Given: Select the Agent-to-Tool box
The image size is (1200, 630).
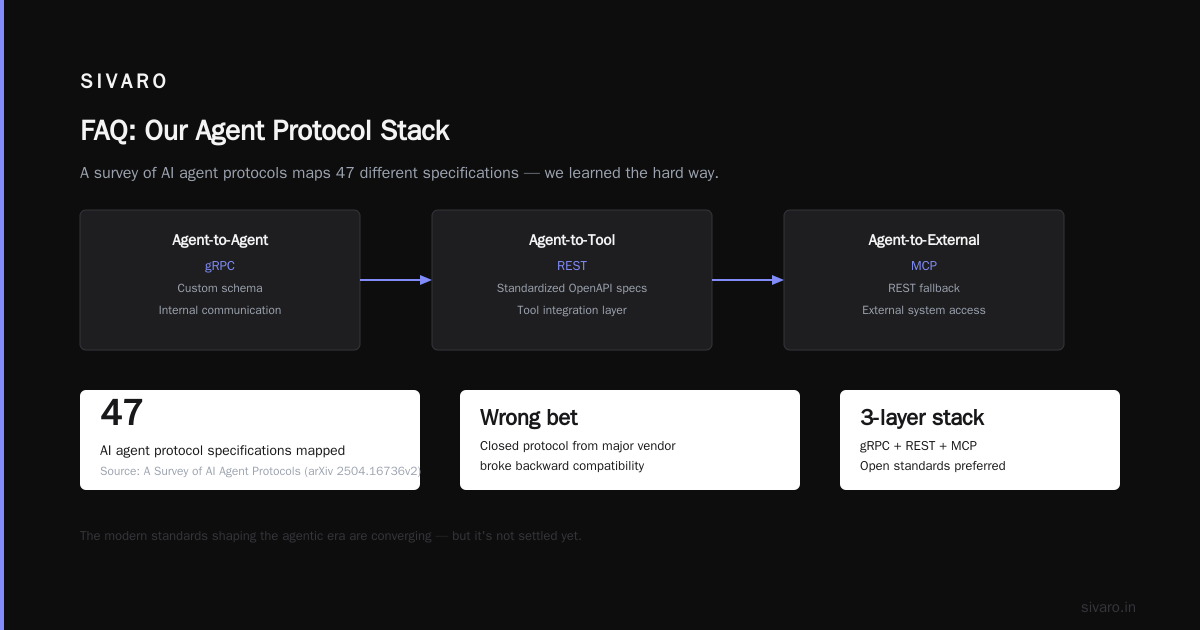Looking at the screenshot, I should tap(572, 280).
